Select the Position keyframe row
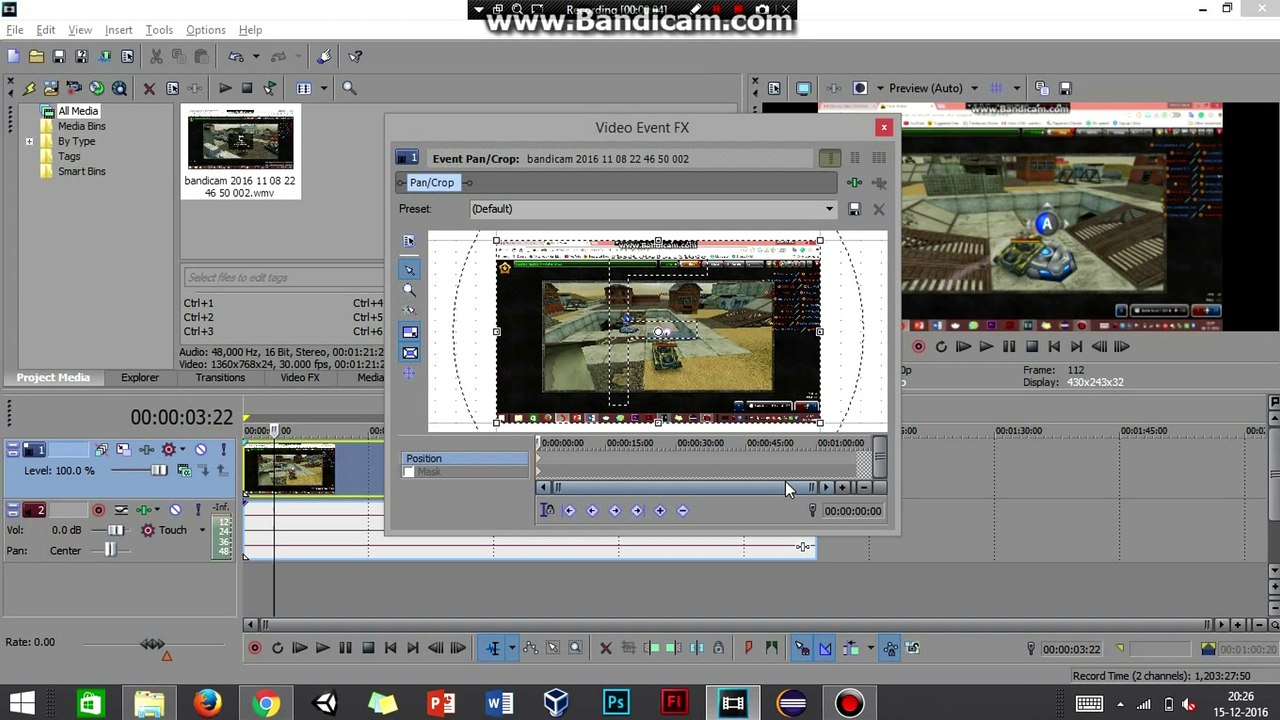 [465, 458]
